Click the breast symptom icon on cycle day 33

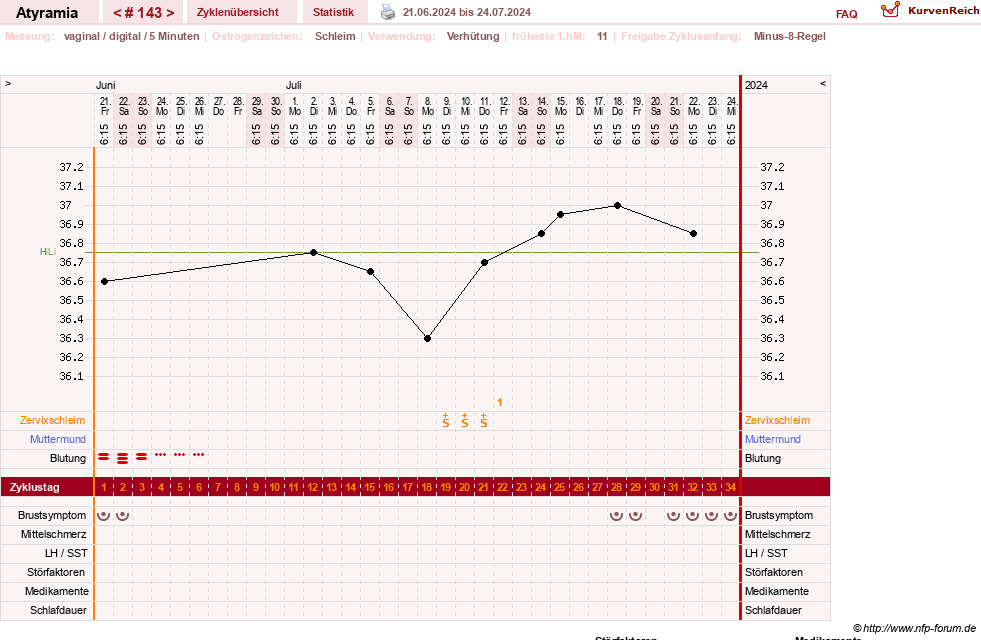711,516
